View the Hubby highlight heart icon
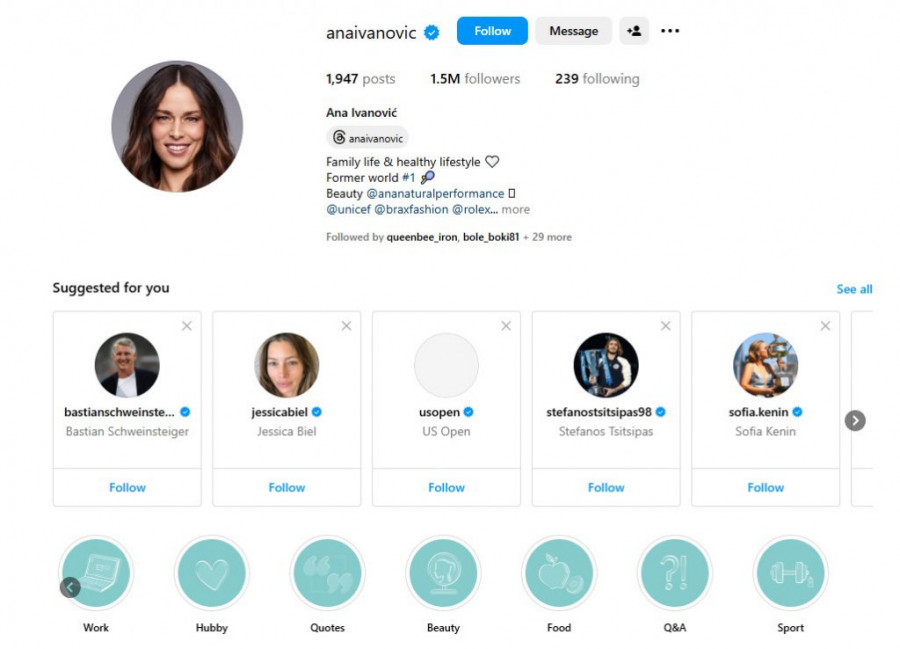Image resolution: width=900 pixels, height=649 pixels. pyautogui.click(x=212, y=573)
